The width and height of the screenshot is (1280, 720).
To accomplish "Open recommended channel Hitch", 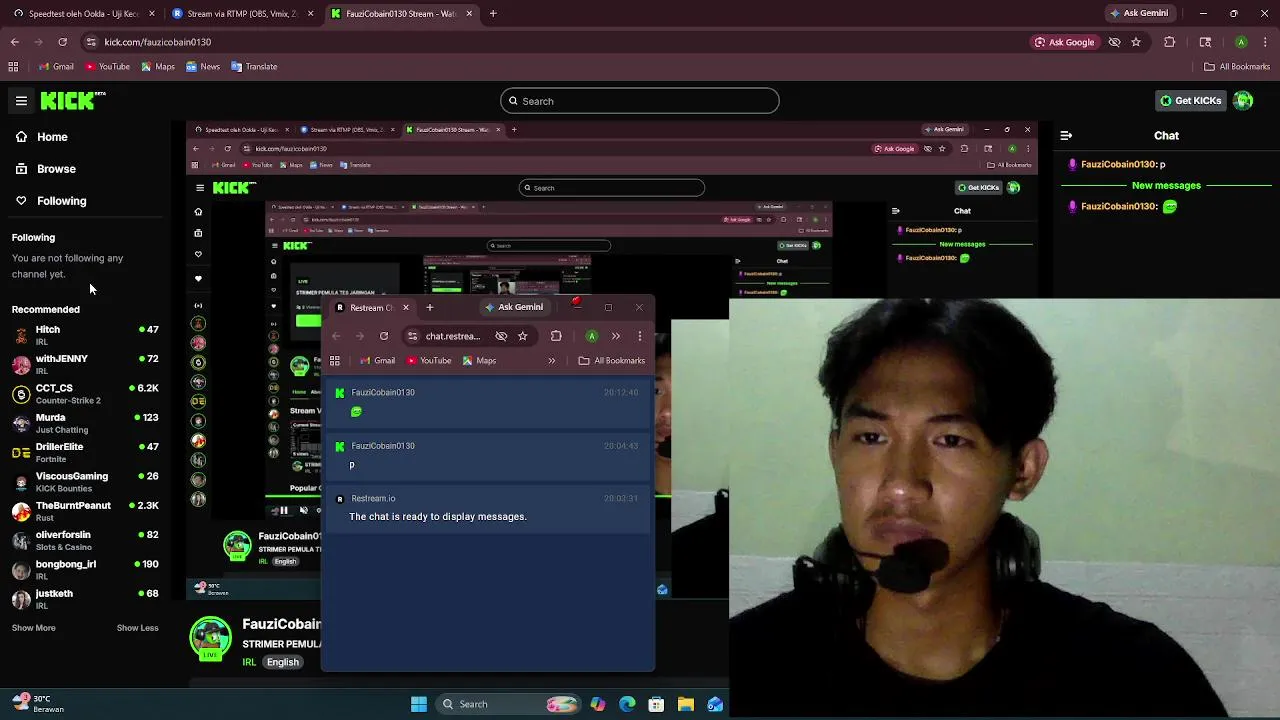I will [85, 335].
